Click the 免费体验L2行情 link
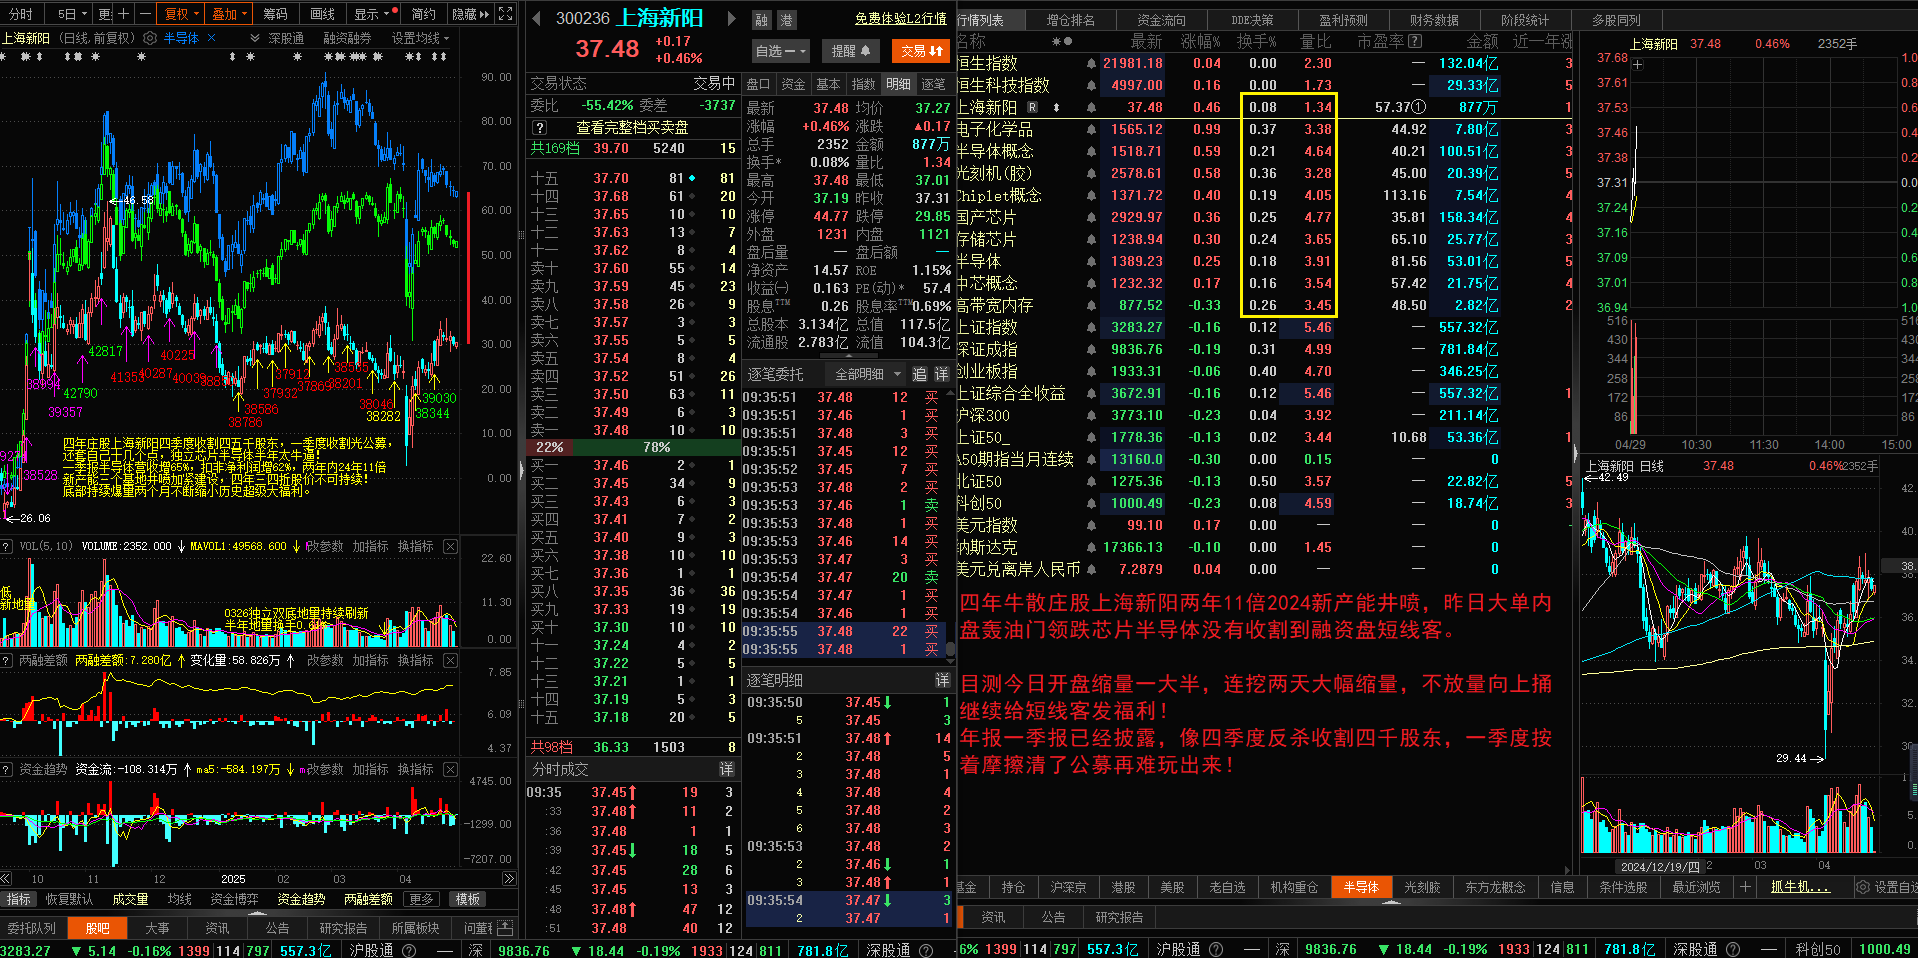The height and width of the screenshot is (958, 1918). click(x=900, y=19)
